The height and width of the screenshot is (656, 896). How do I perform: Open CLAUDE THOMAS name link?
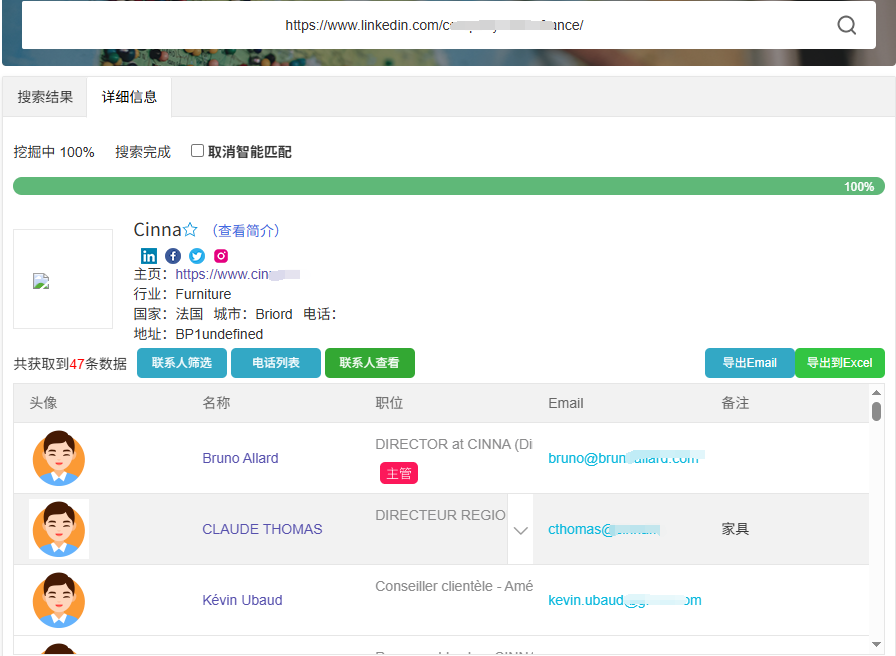click(x=262, y=529)
